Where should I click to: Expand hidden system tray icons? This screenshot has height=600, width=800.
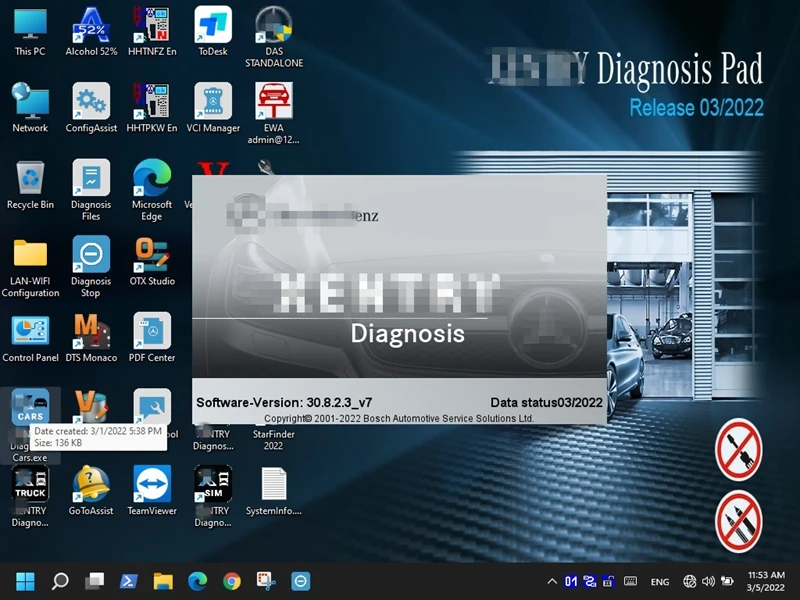(552, 581)
